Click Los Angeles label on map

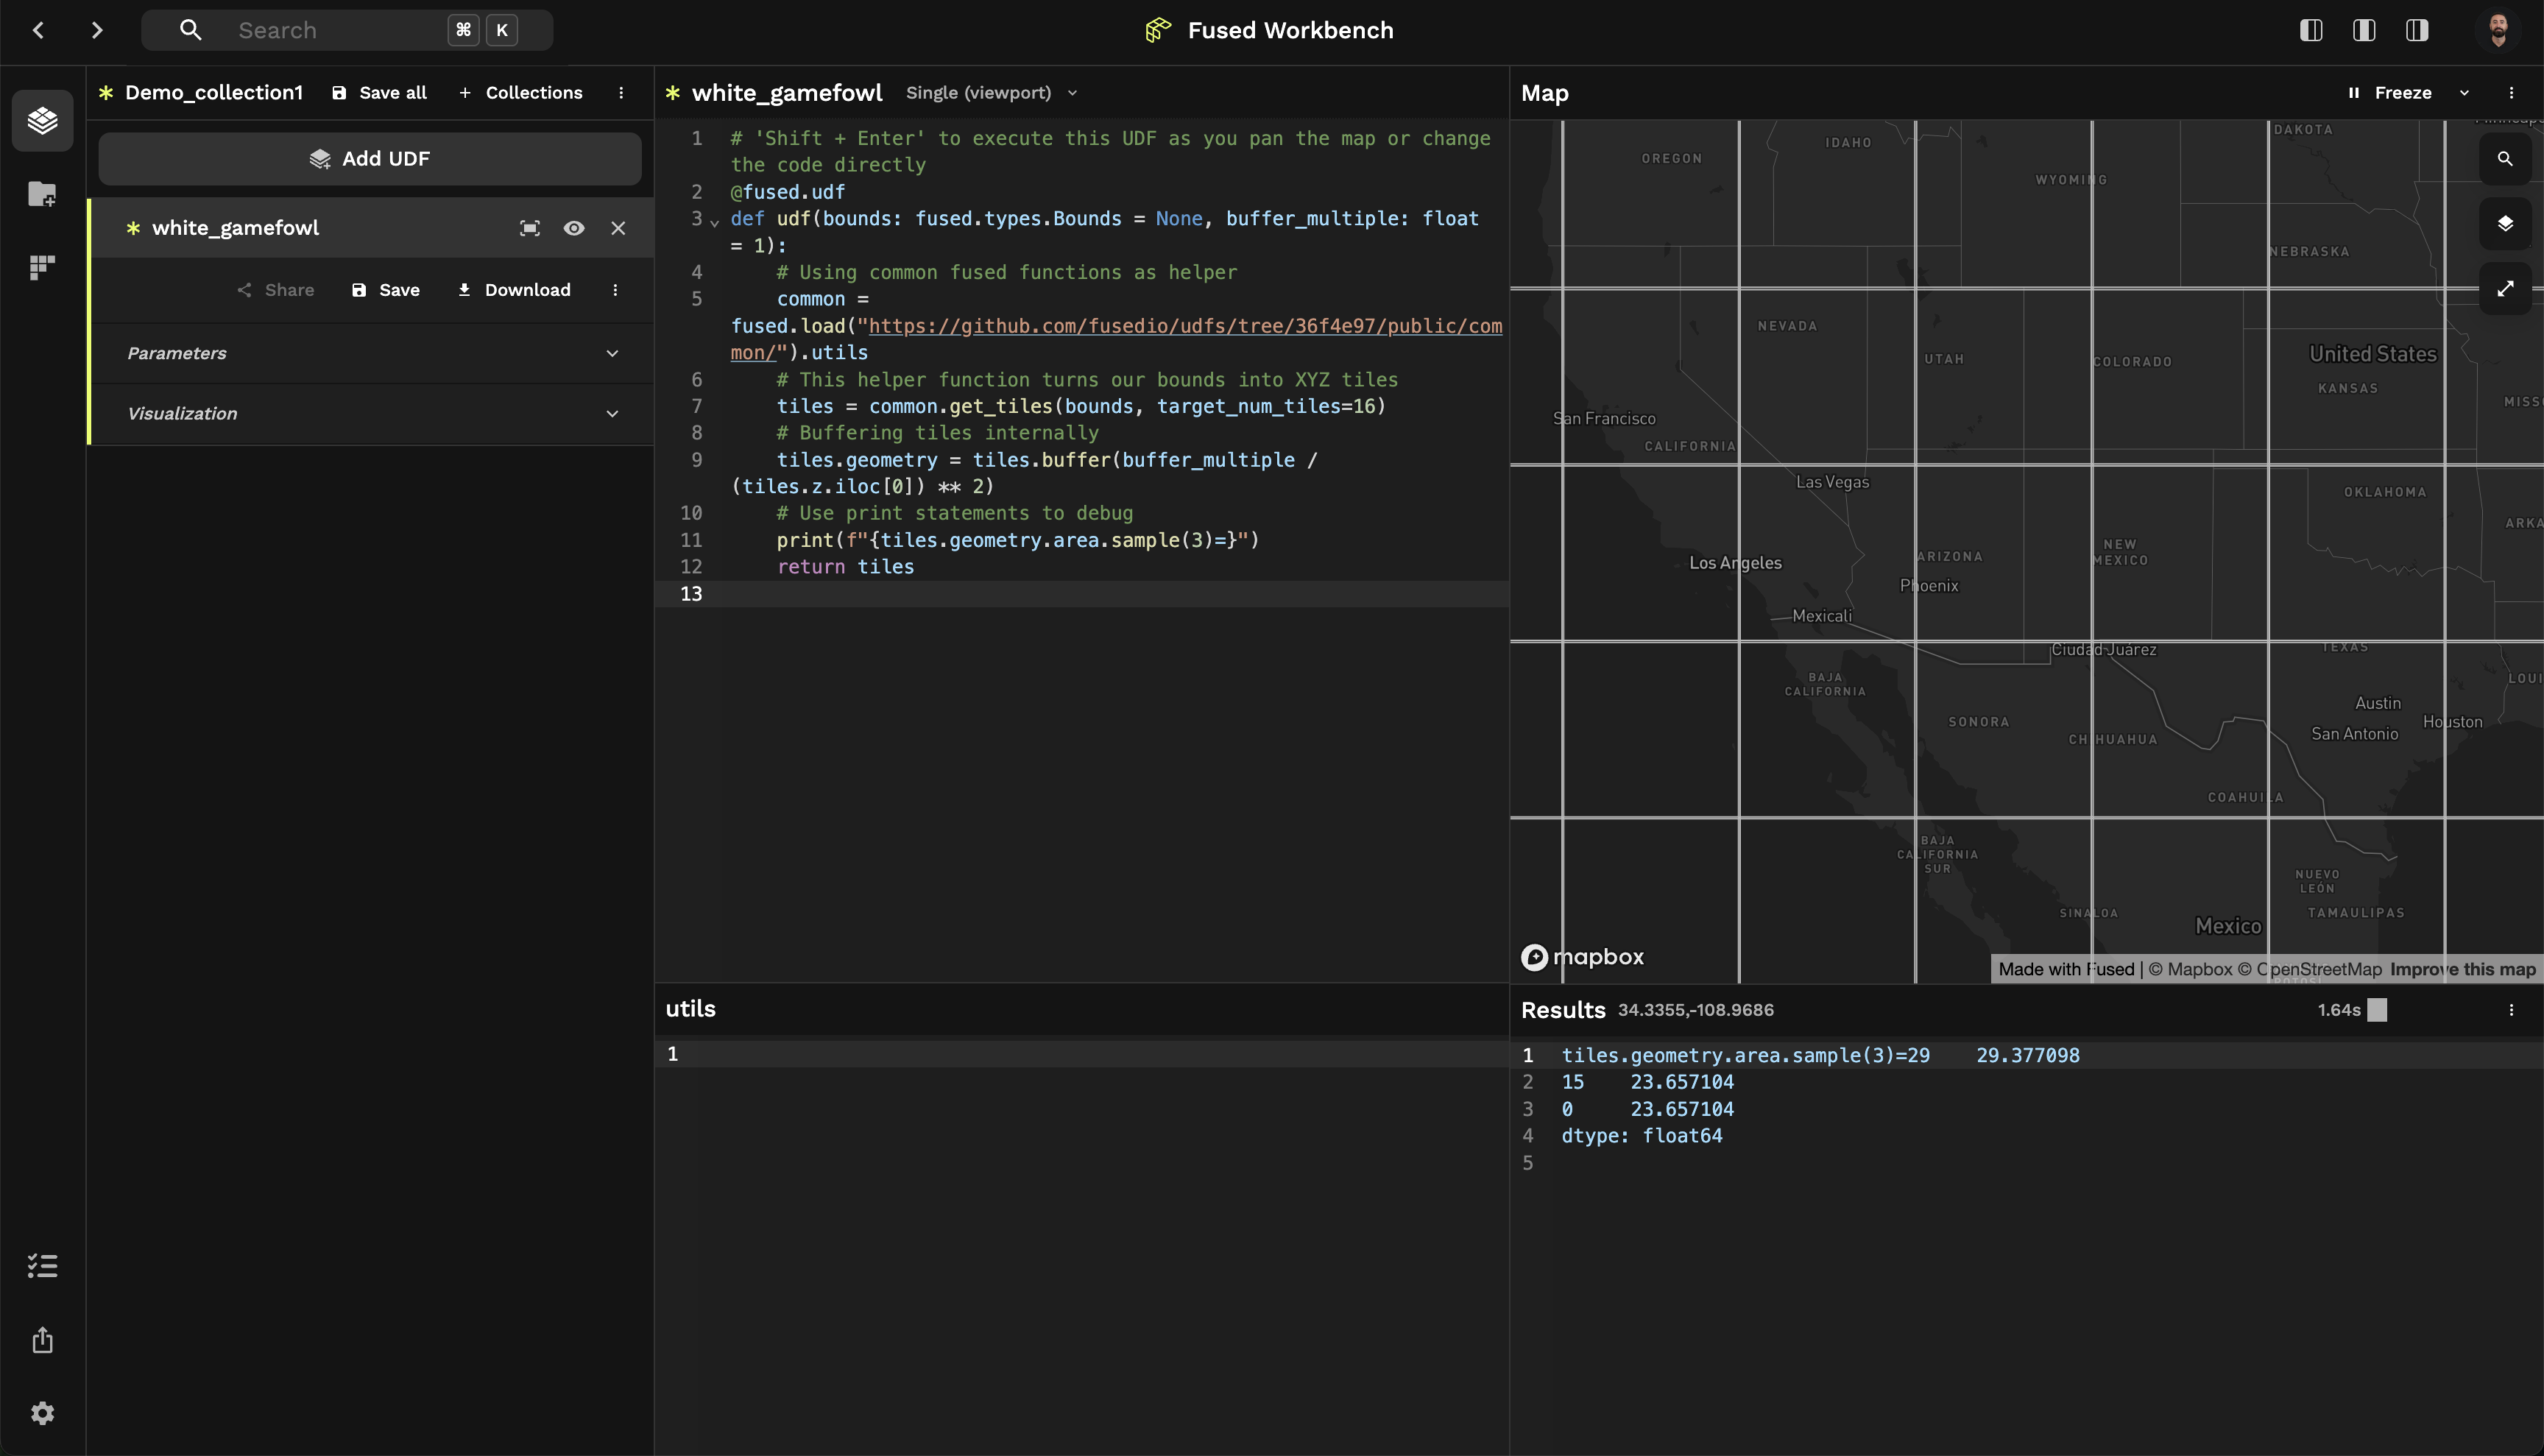click(1735, 563)
